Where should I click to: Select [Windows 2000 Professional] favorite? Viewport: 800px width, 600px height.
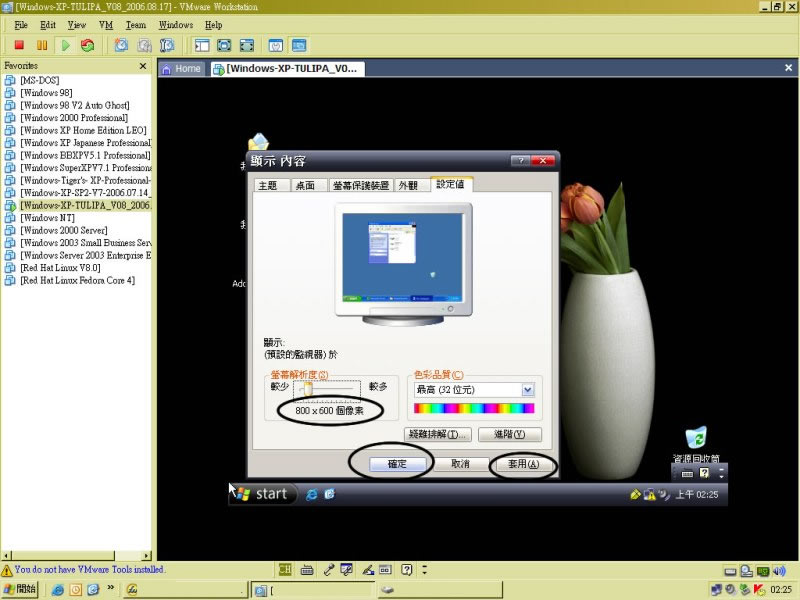pos(74,118)
